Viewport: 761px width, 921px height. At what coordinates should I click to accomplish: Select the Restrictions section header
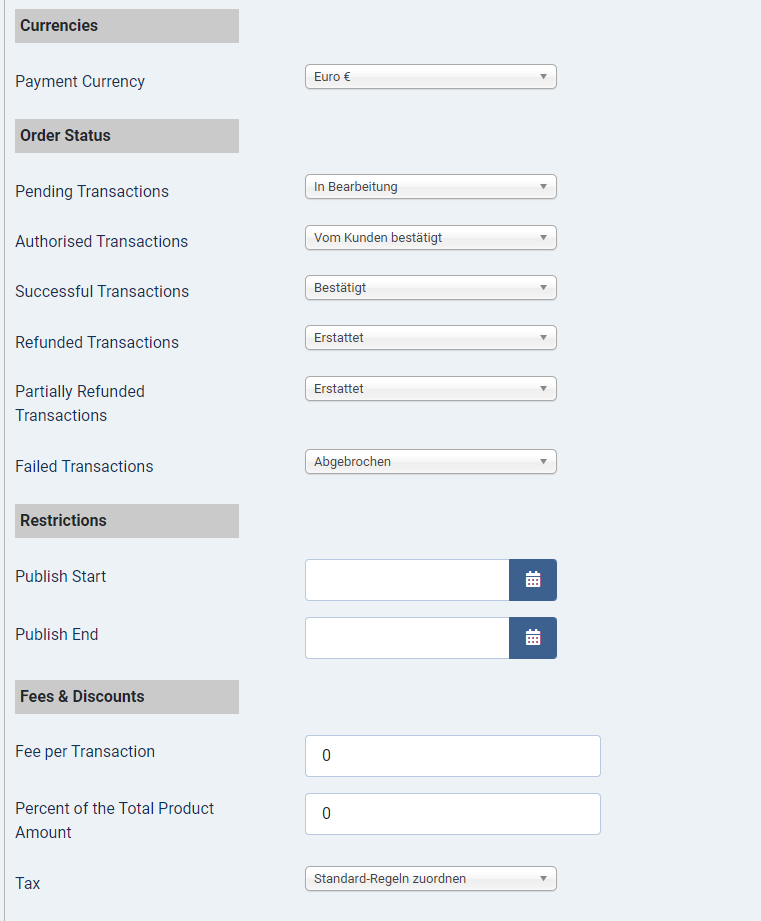point(127,521)
